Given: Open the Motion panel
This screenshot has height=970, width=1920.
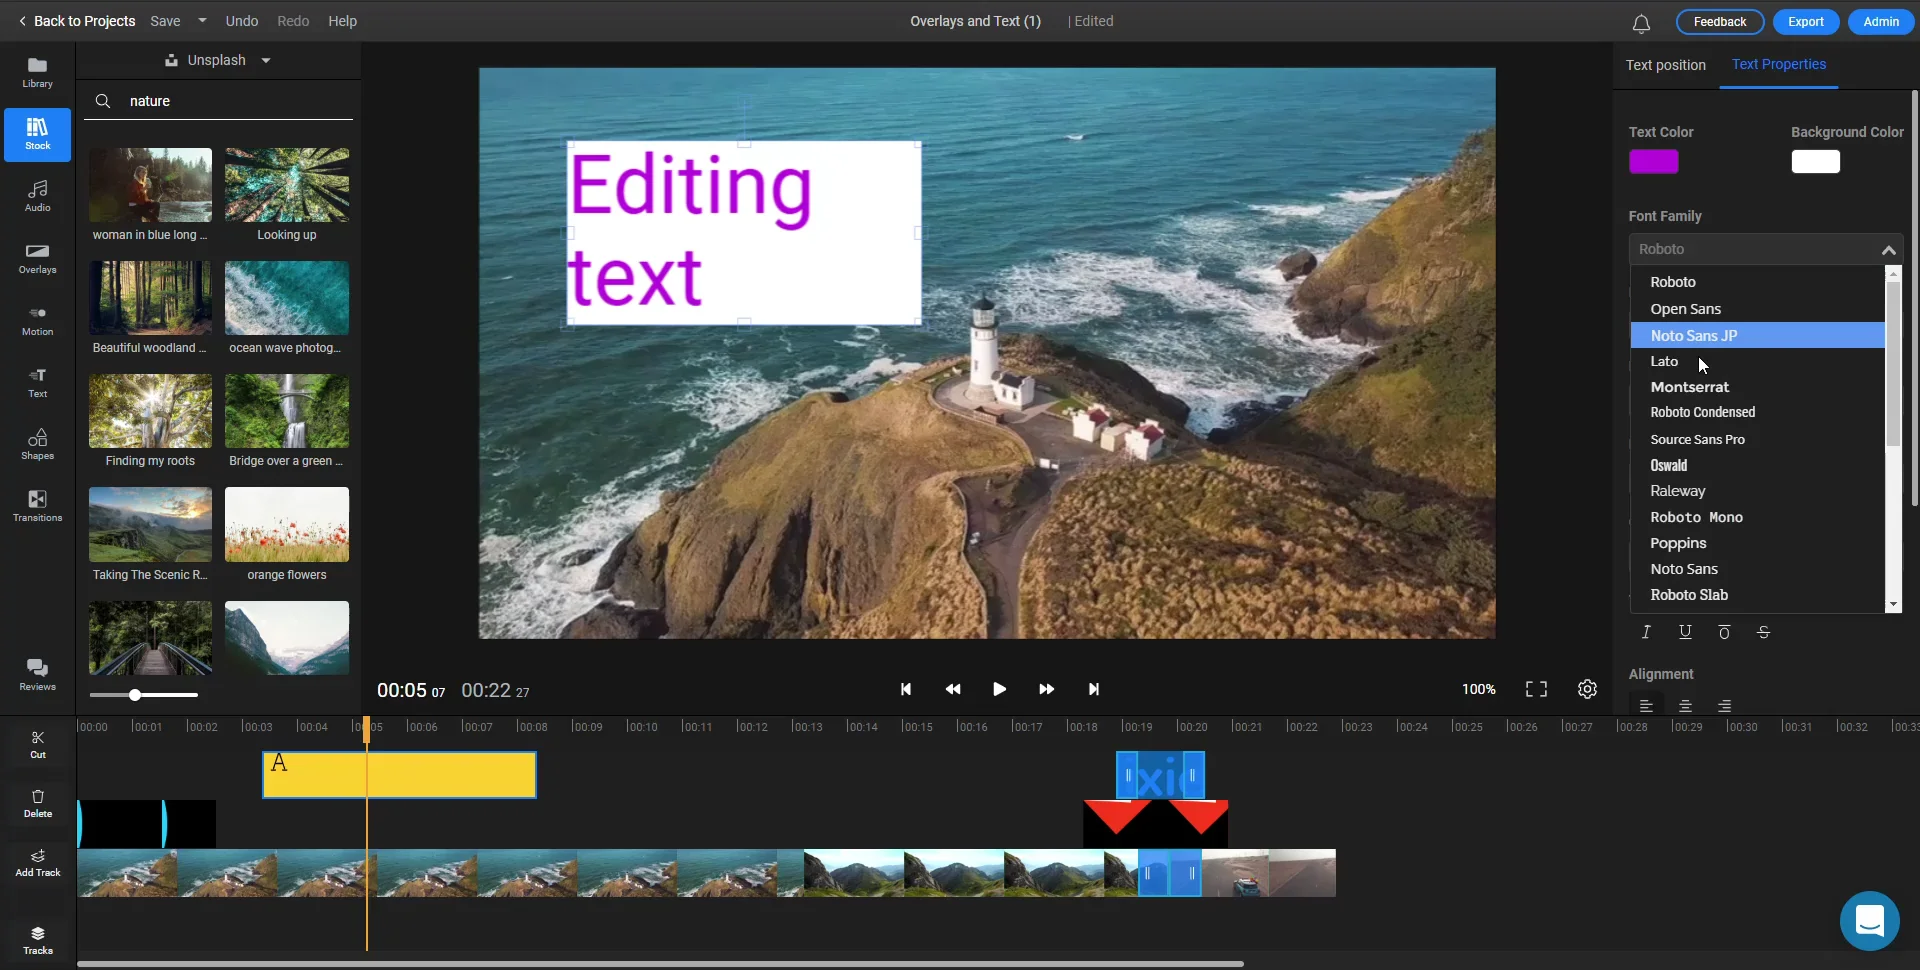Looking at the screenshot, I should 37,320.
